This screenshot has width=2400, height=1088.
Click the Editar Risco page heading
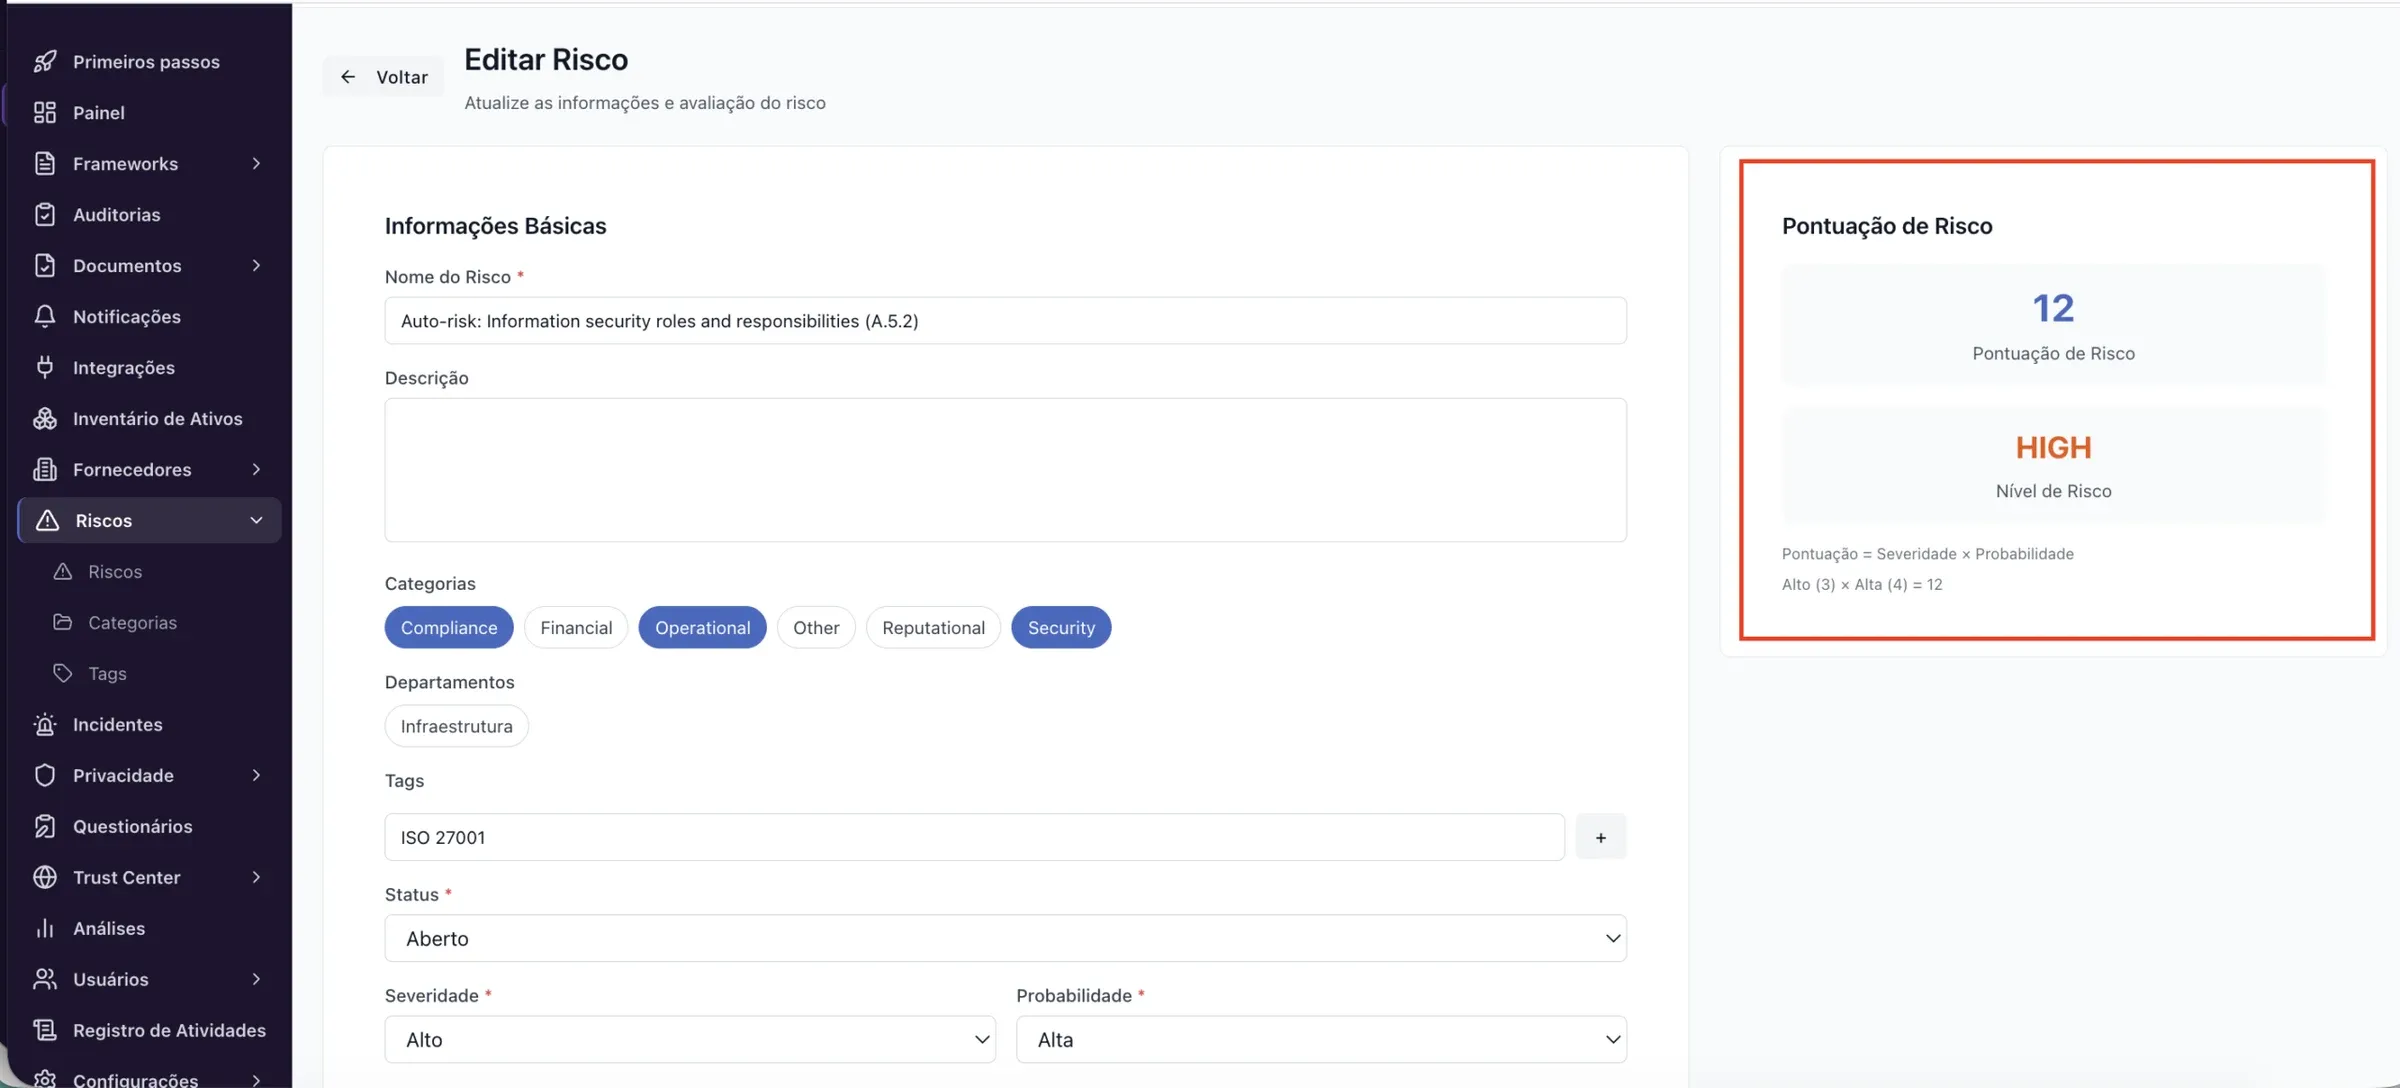(546, 60)
